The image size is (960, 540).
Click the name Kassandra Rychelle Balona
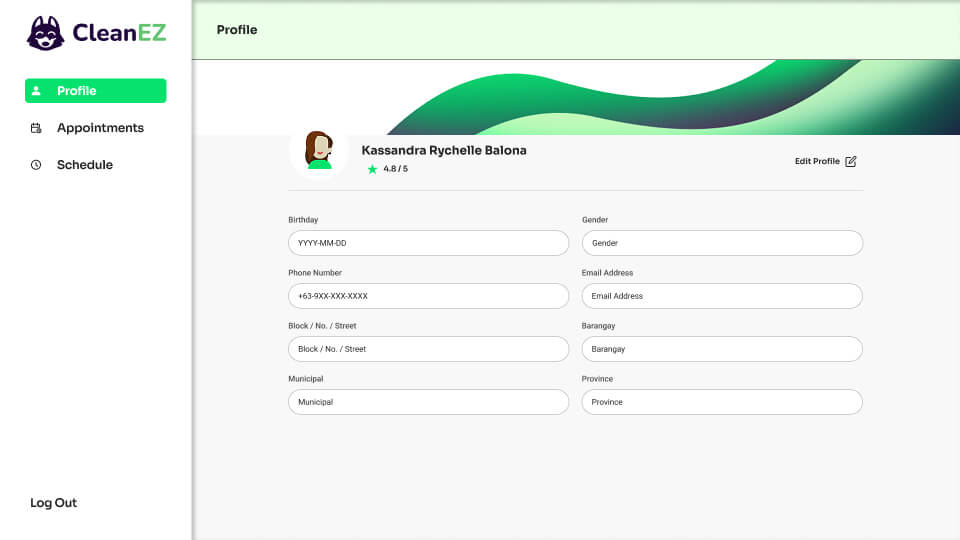click(x=444, y=150)
